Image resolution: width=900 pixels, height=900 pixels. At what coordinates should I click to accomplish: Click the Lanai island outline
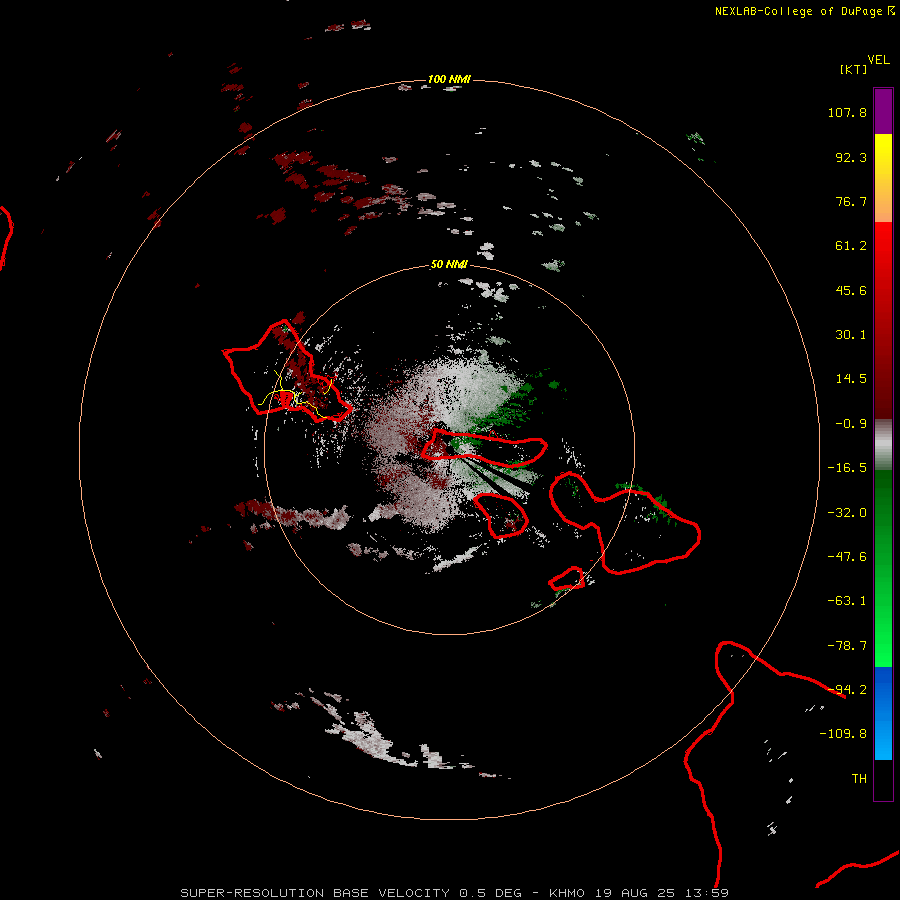click(501, 515)
